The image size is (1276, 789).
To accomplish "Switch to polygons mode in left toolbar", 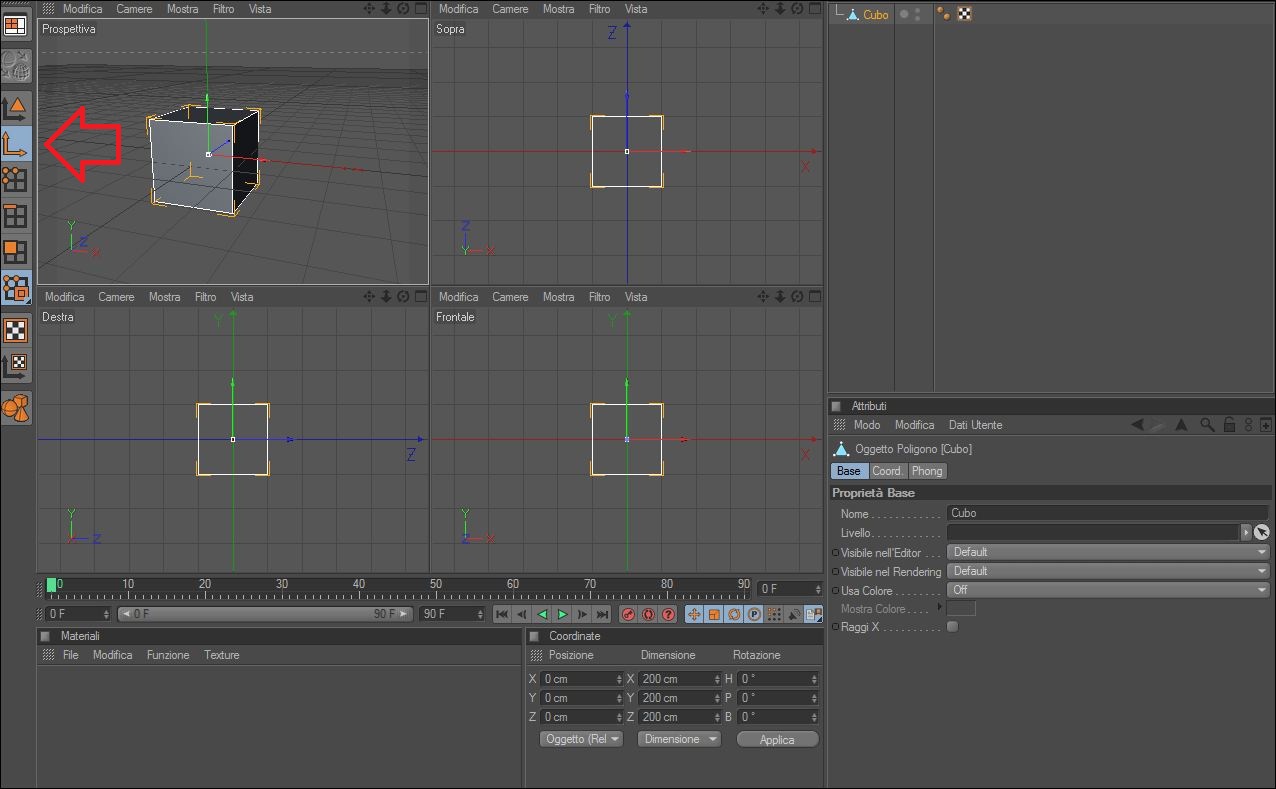I will [16, 251].
